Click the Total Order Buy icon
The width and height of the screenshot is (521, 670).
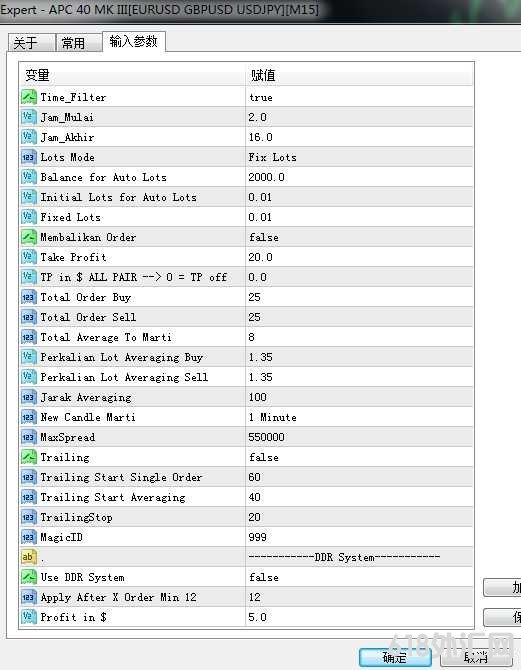[29, 297]
